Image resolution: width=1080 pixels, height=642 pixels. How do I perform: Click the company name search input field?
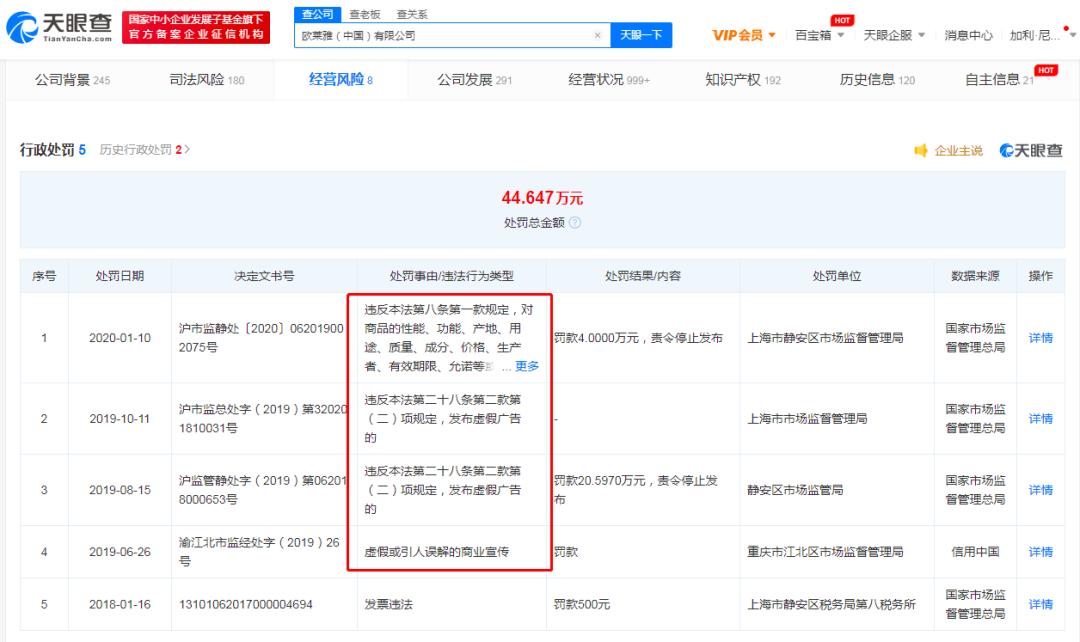[445, 35]
